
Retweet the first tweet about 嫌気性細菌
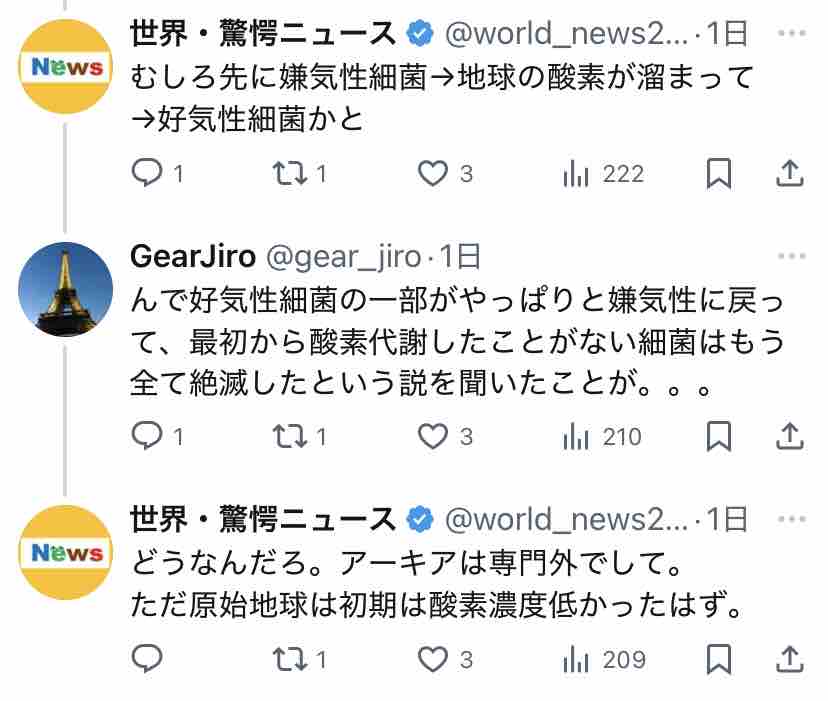(x=299, y=173)
